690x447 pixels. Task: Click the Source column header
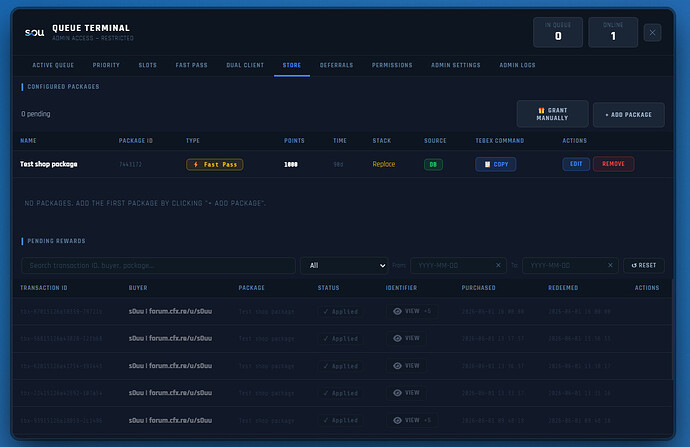[x=435, y=141]
